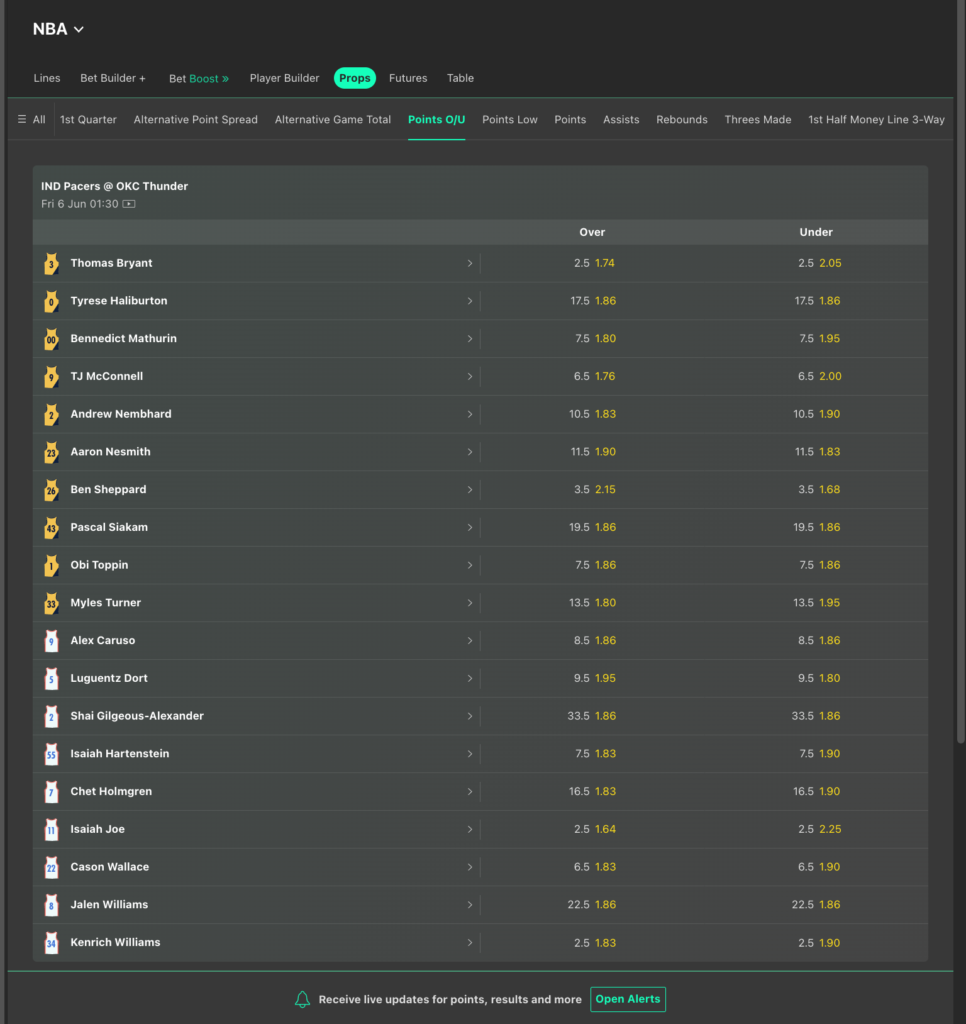Expand Chet Holmgren row chevron

470,792
